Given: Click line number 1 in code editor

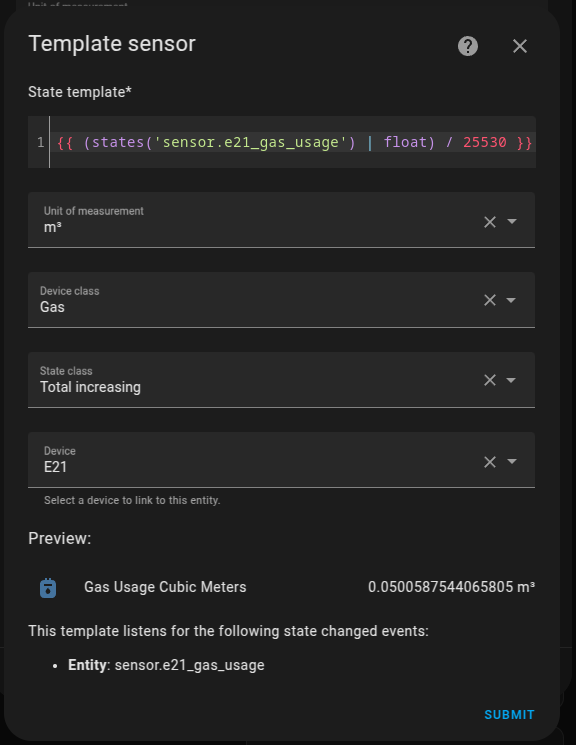Looking at the screenshot, I should (x=40, y=142).
